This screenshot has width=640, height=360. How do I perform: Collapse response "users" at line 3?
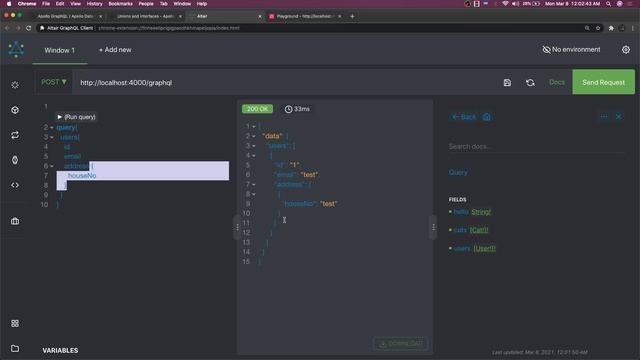point(253,146)
